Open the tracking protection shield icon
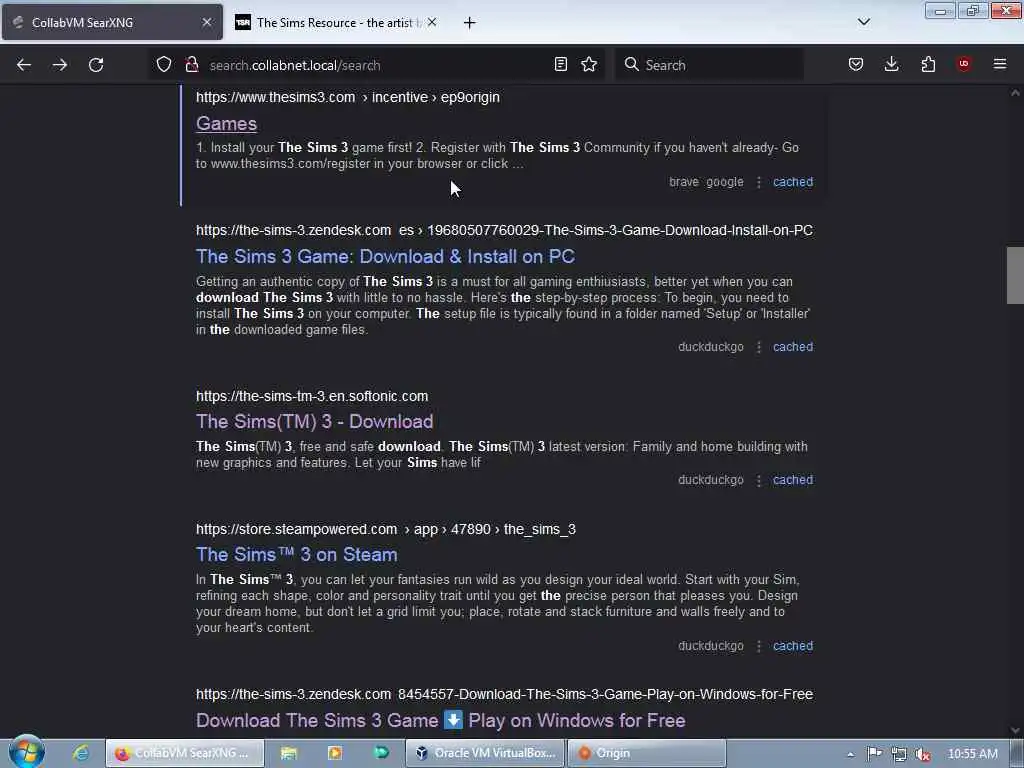The image size is (1024, 768). tap(164, 64)
